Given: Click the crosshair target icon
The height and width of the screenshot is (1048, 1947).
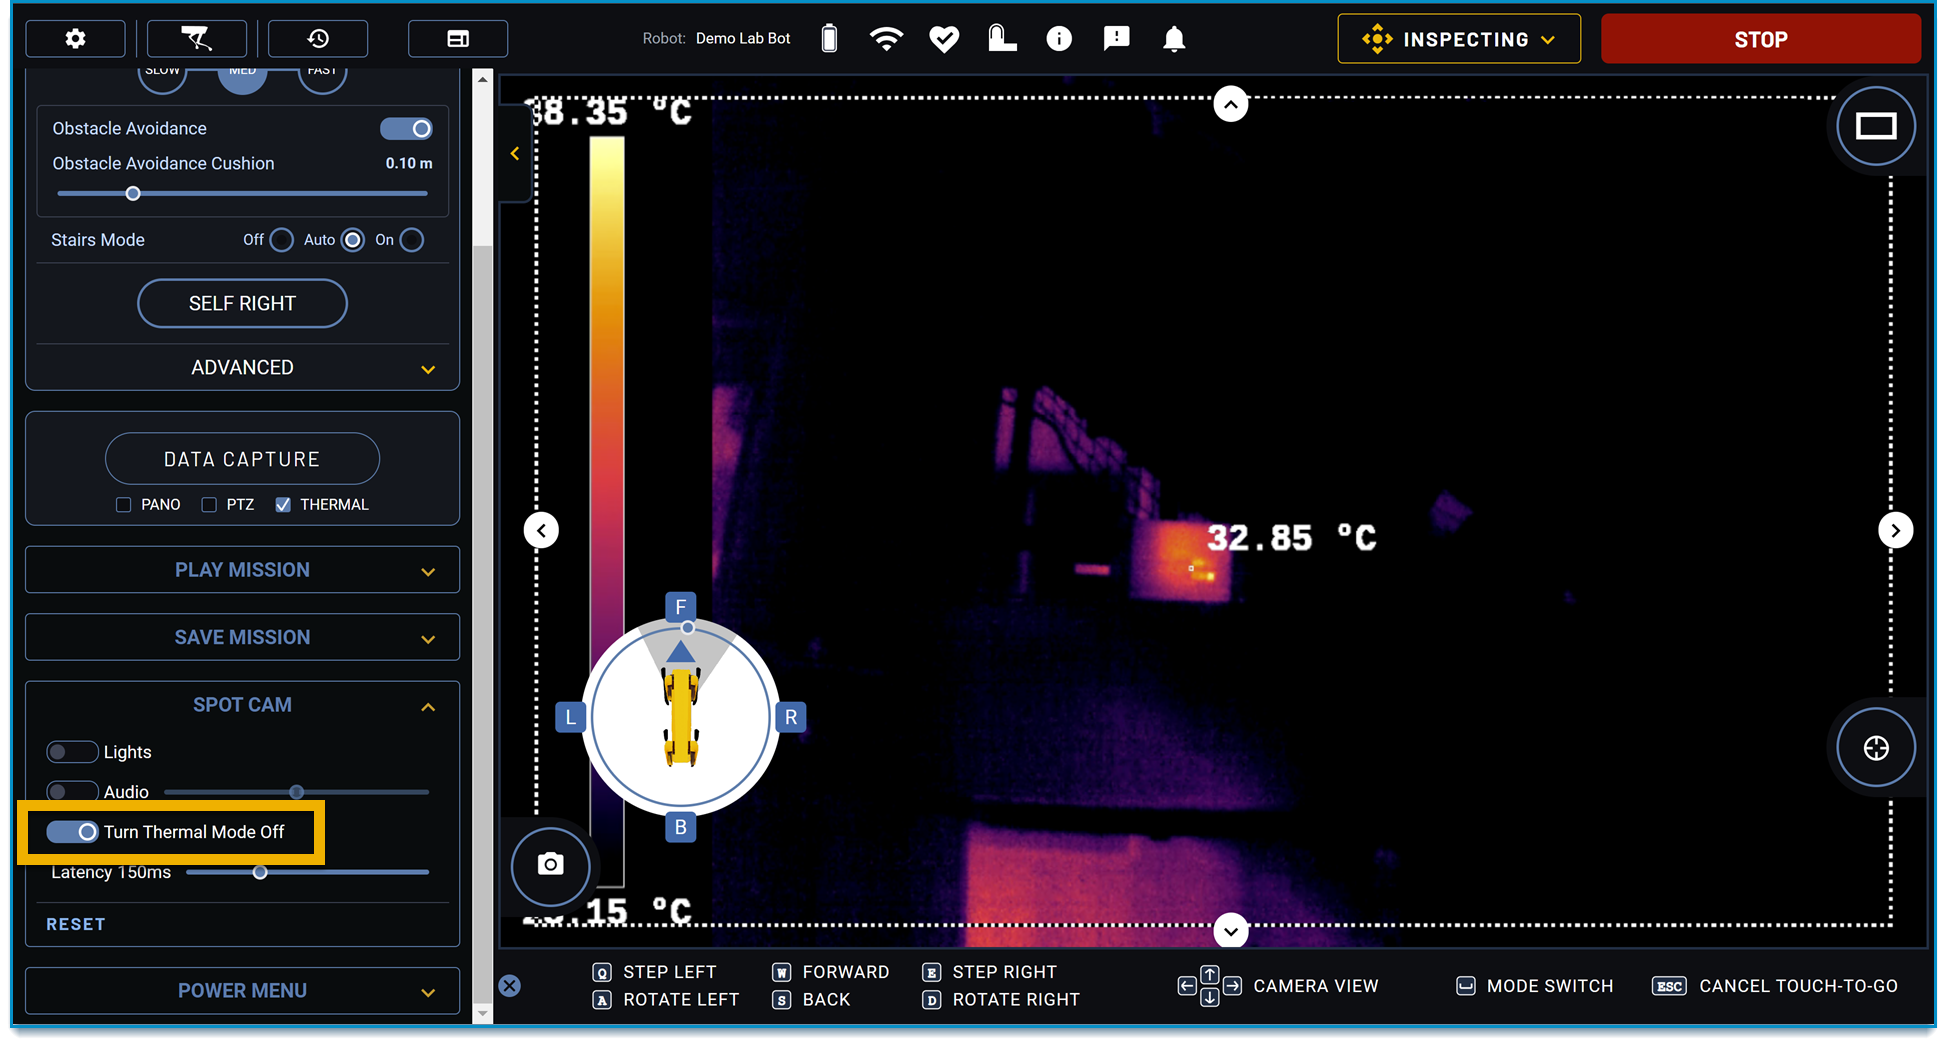Looking at the screenshot, I should coord(1876,748).
